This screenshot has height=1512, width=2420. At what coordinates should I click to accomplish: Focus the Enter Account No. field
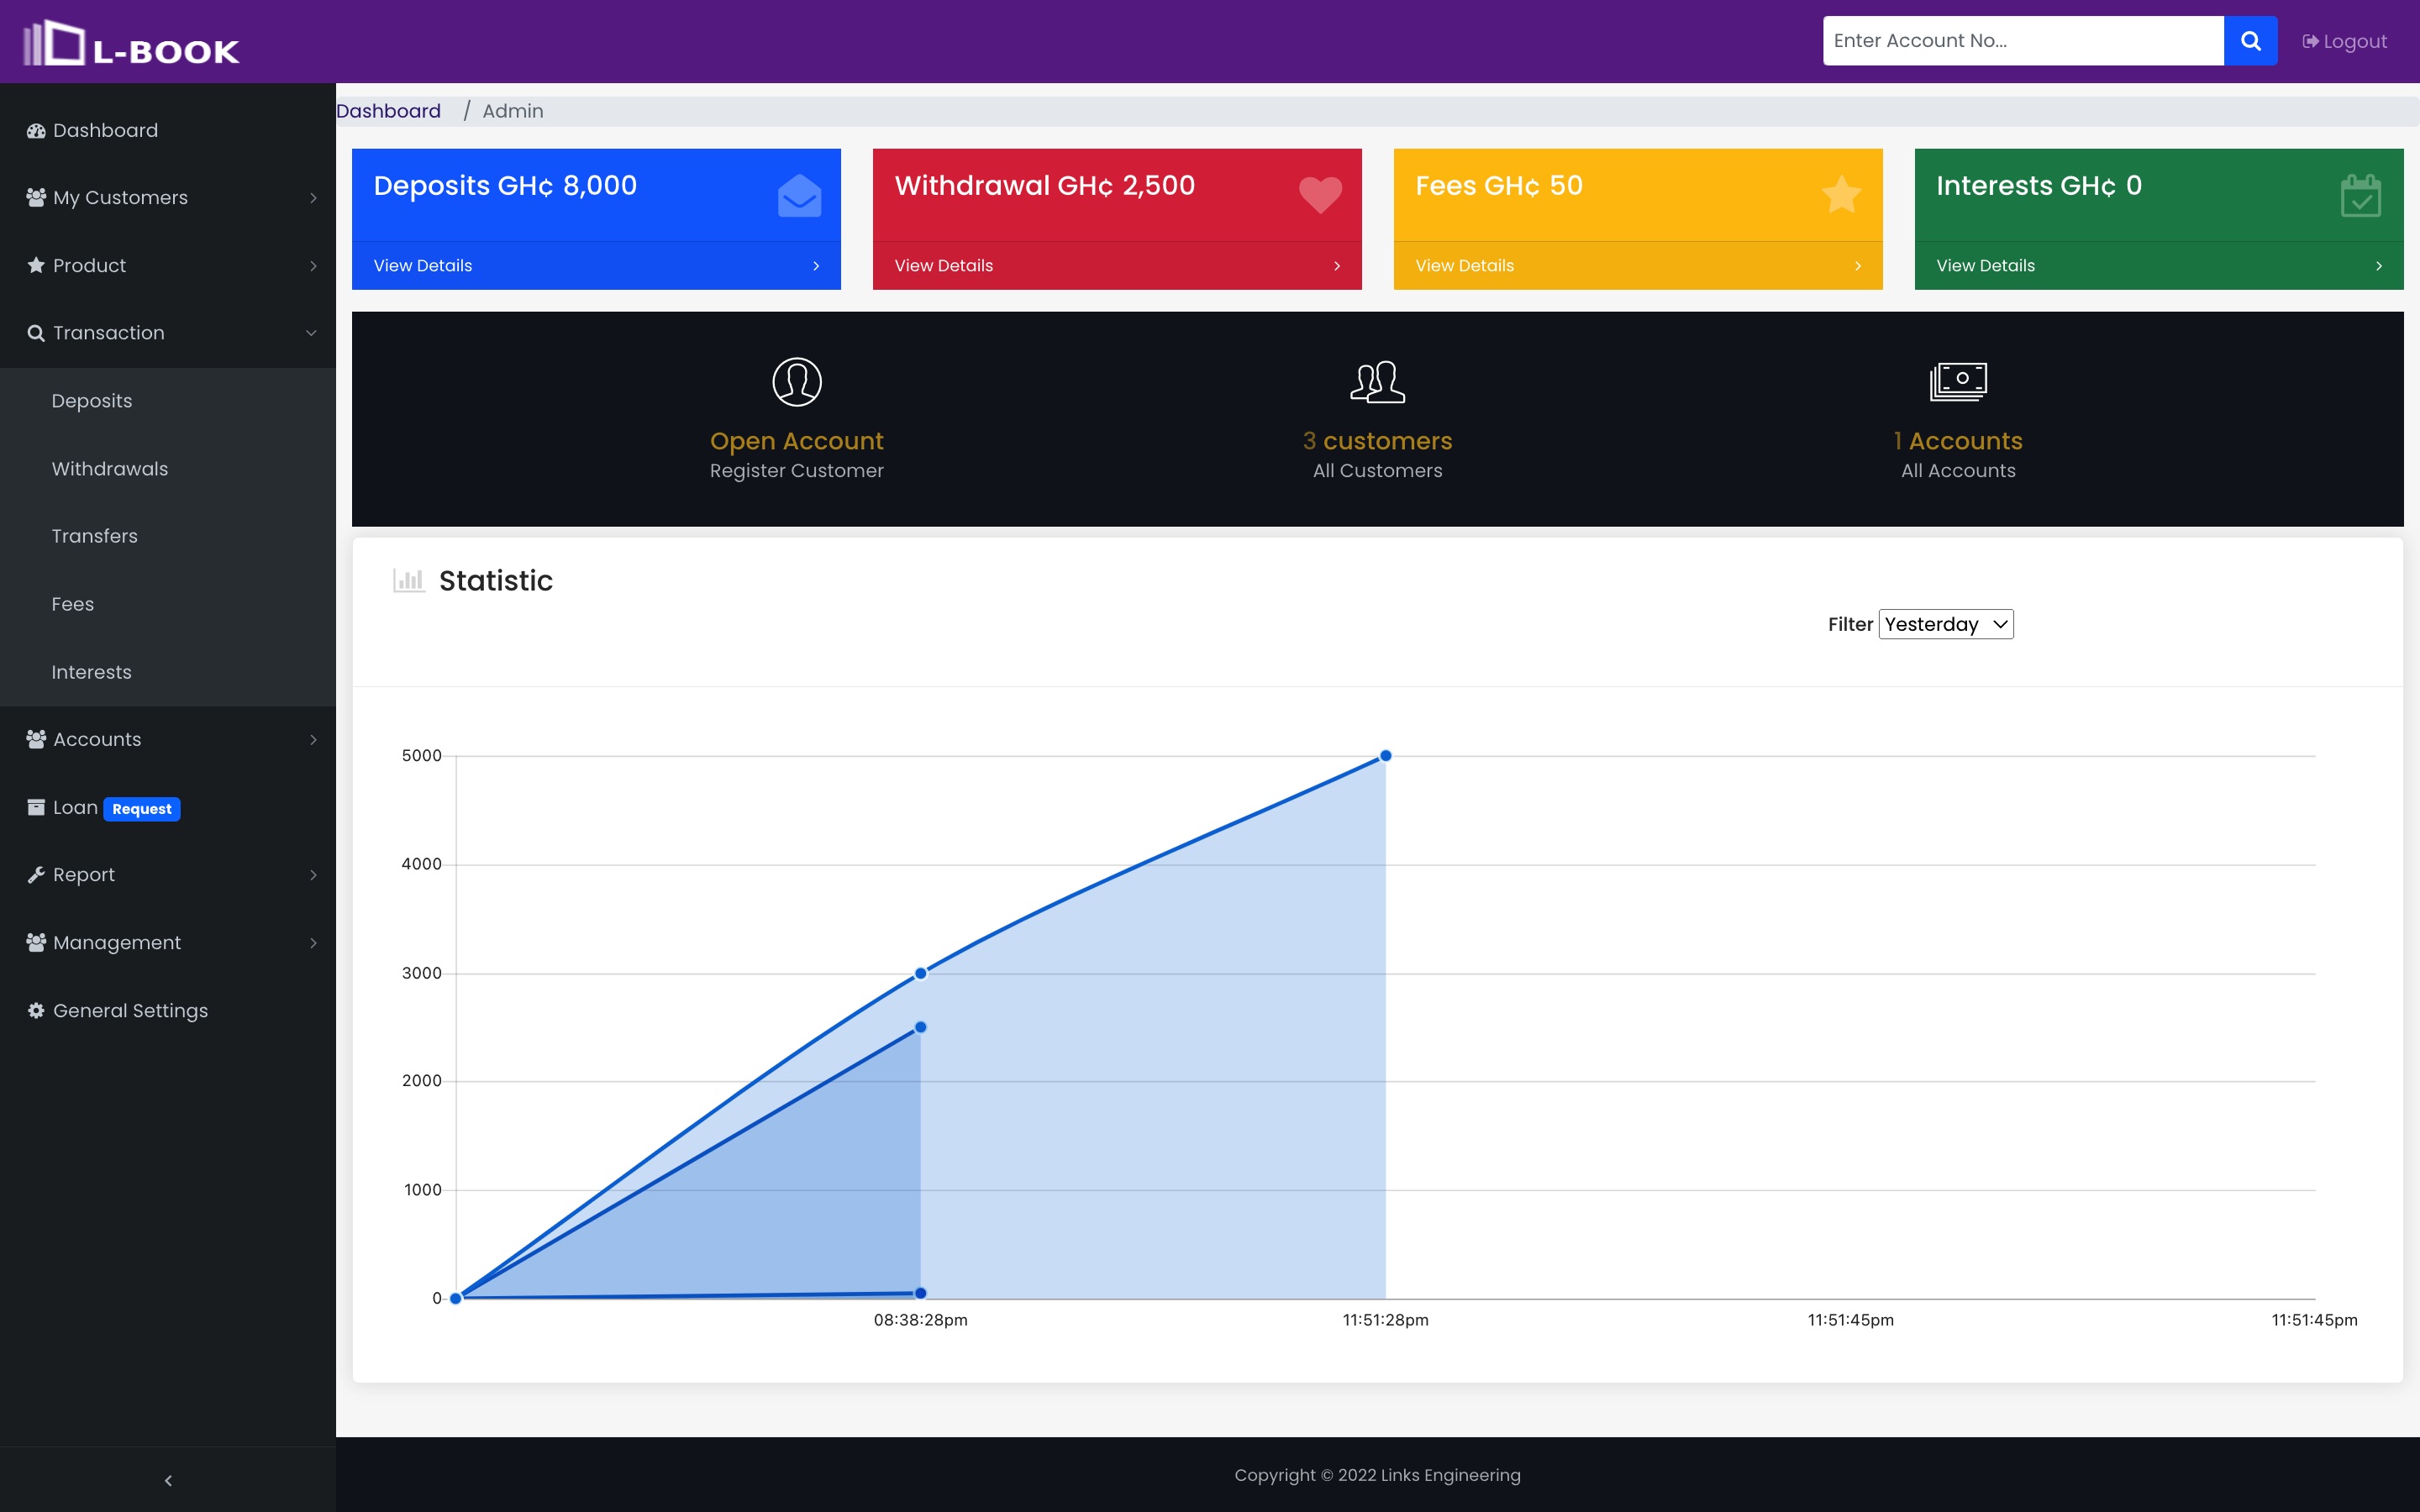(2022, 41)
